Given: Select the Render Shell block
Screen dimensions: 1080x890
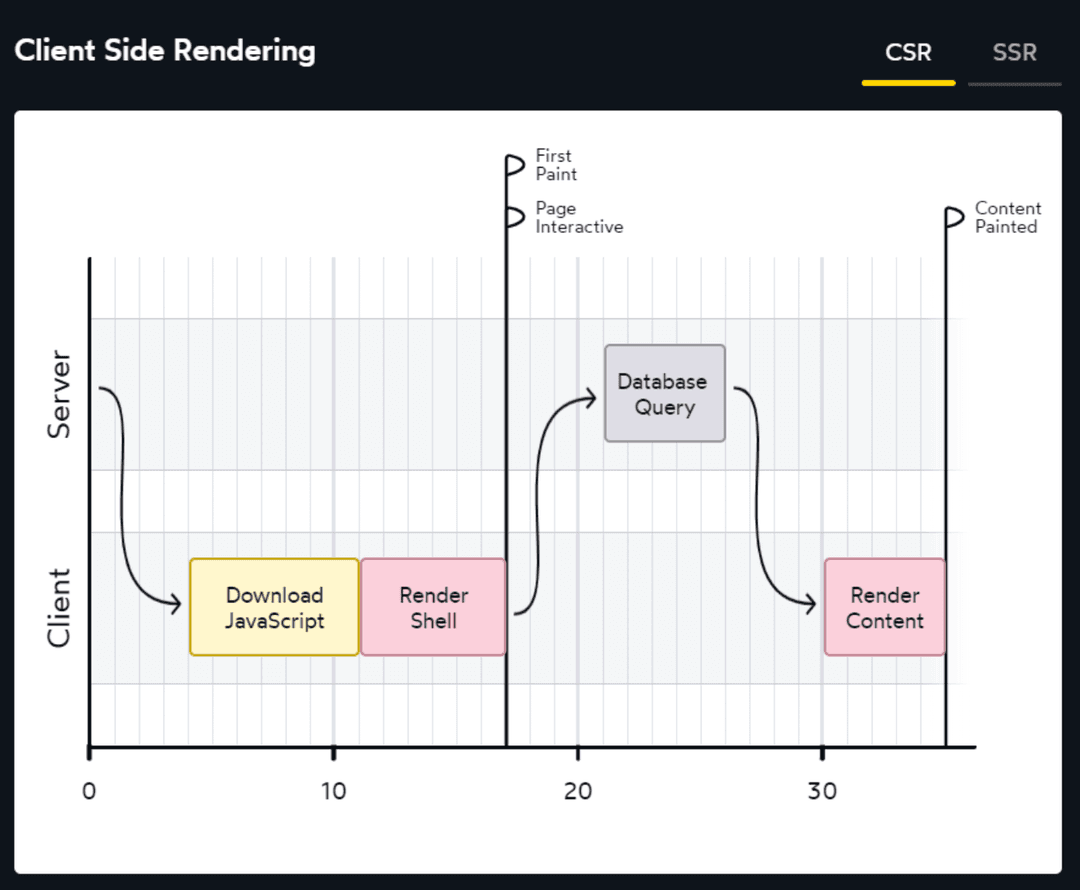Looking at the screenshot, I should pyautogui.click(x=433, y=607).
